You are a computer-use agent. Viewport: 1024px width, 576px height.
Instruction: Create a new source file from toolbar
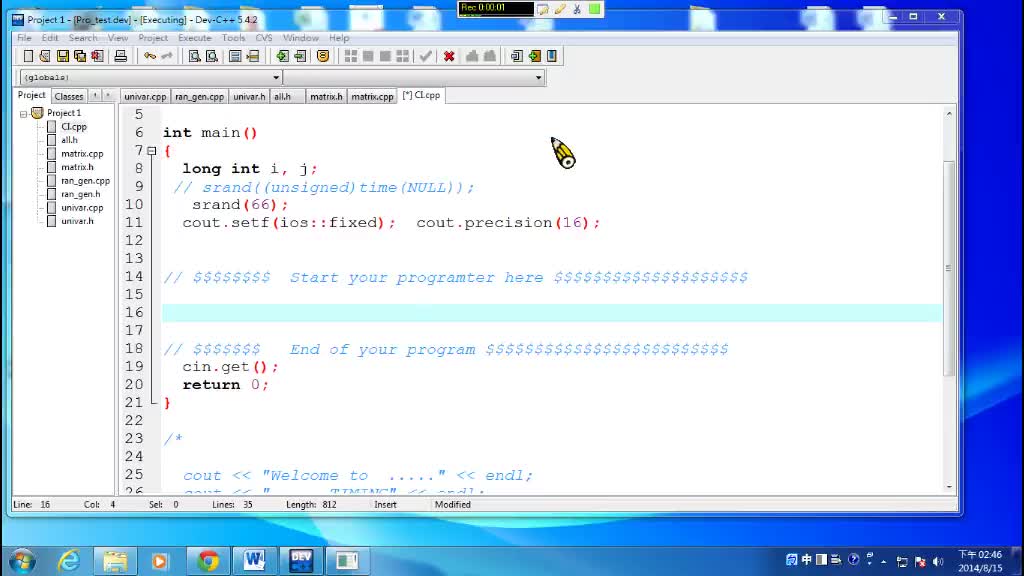pyautogui.click(x=28, y=56)
